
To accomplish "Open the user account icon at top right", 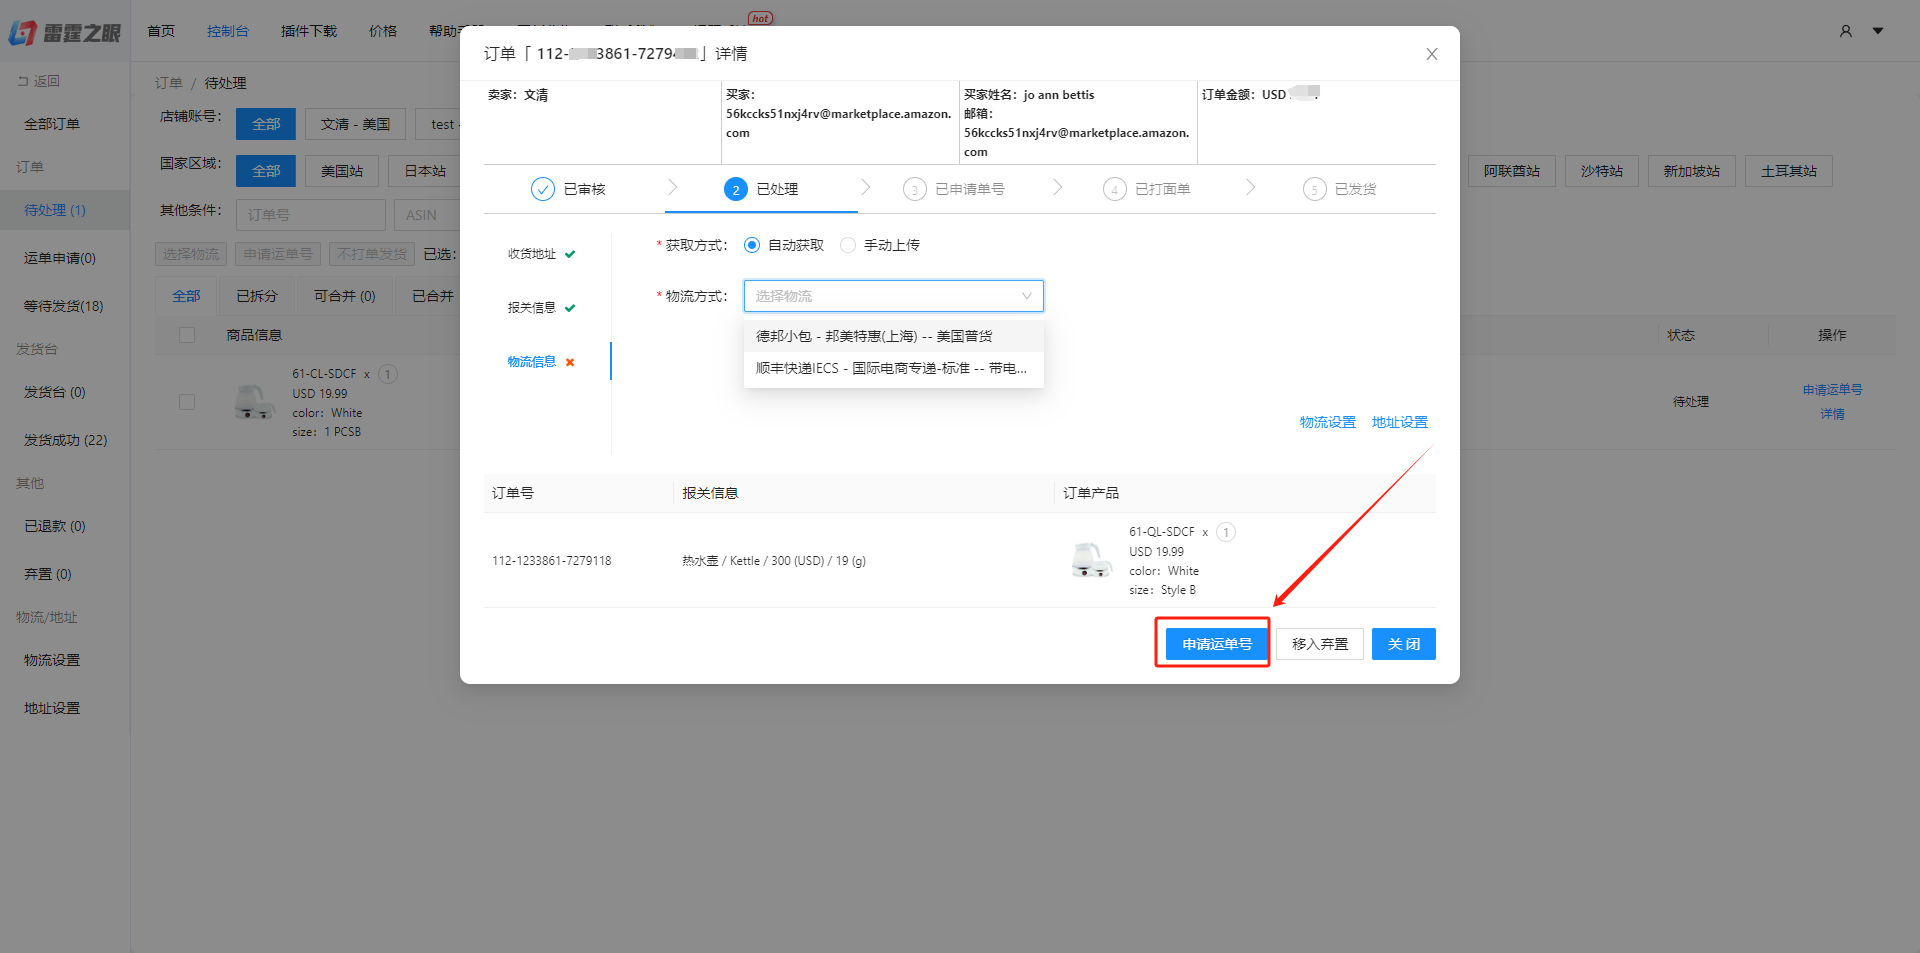I will pos(1845,31).
